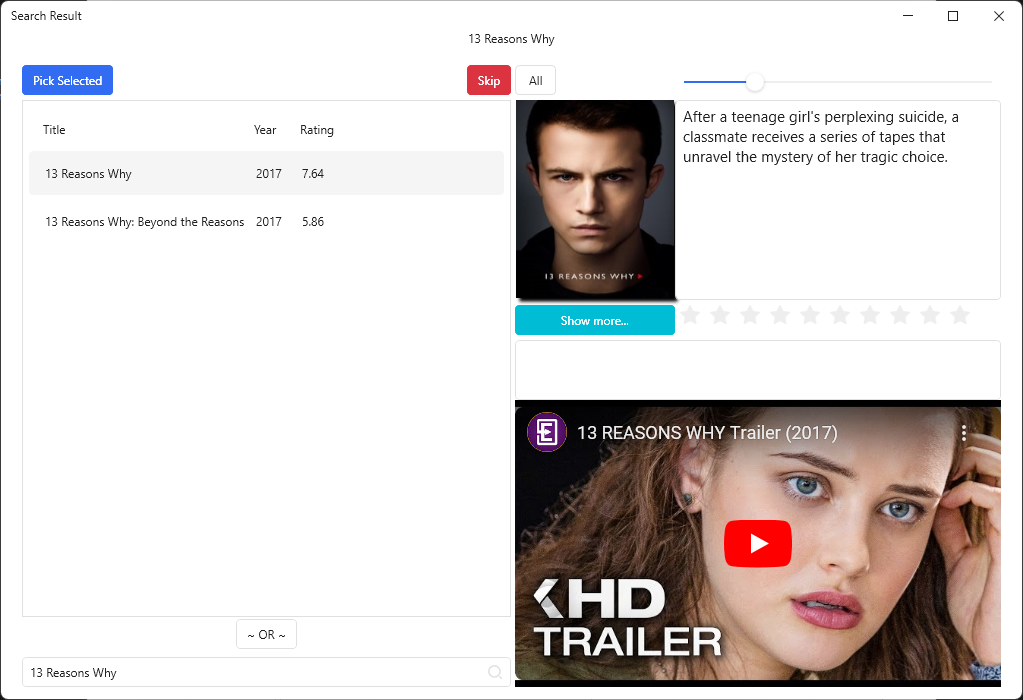Open the 13 REASONS WHY Trailer (2017) title
This screenshot has height=700, width=1023.
[707, 433]
